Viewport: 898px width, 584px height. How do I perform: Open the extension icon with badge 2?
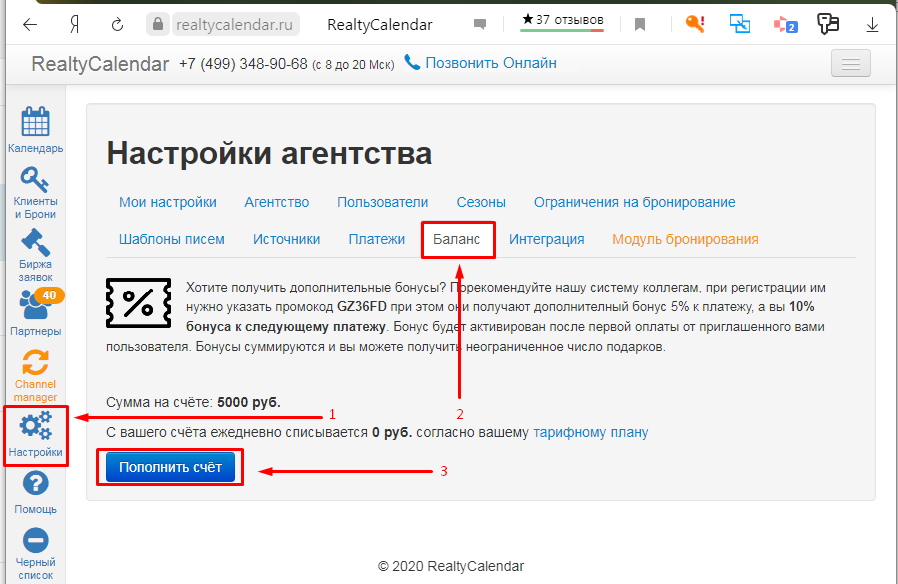click(785, 25)
